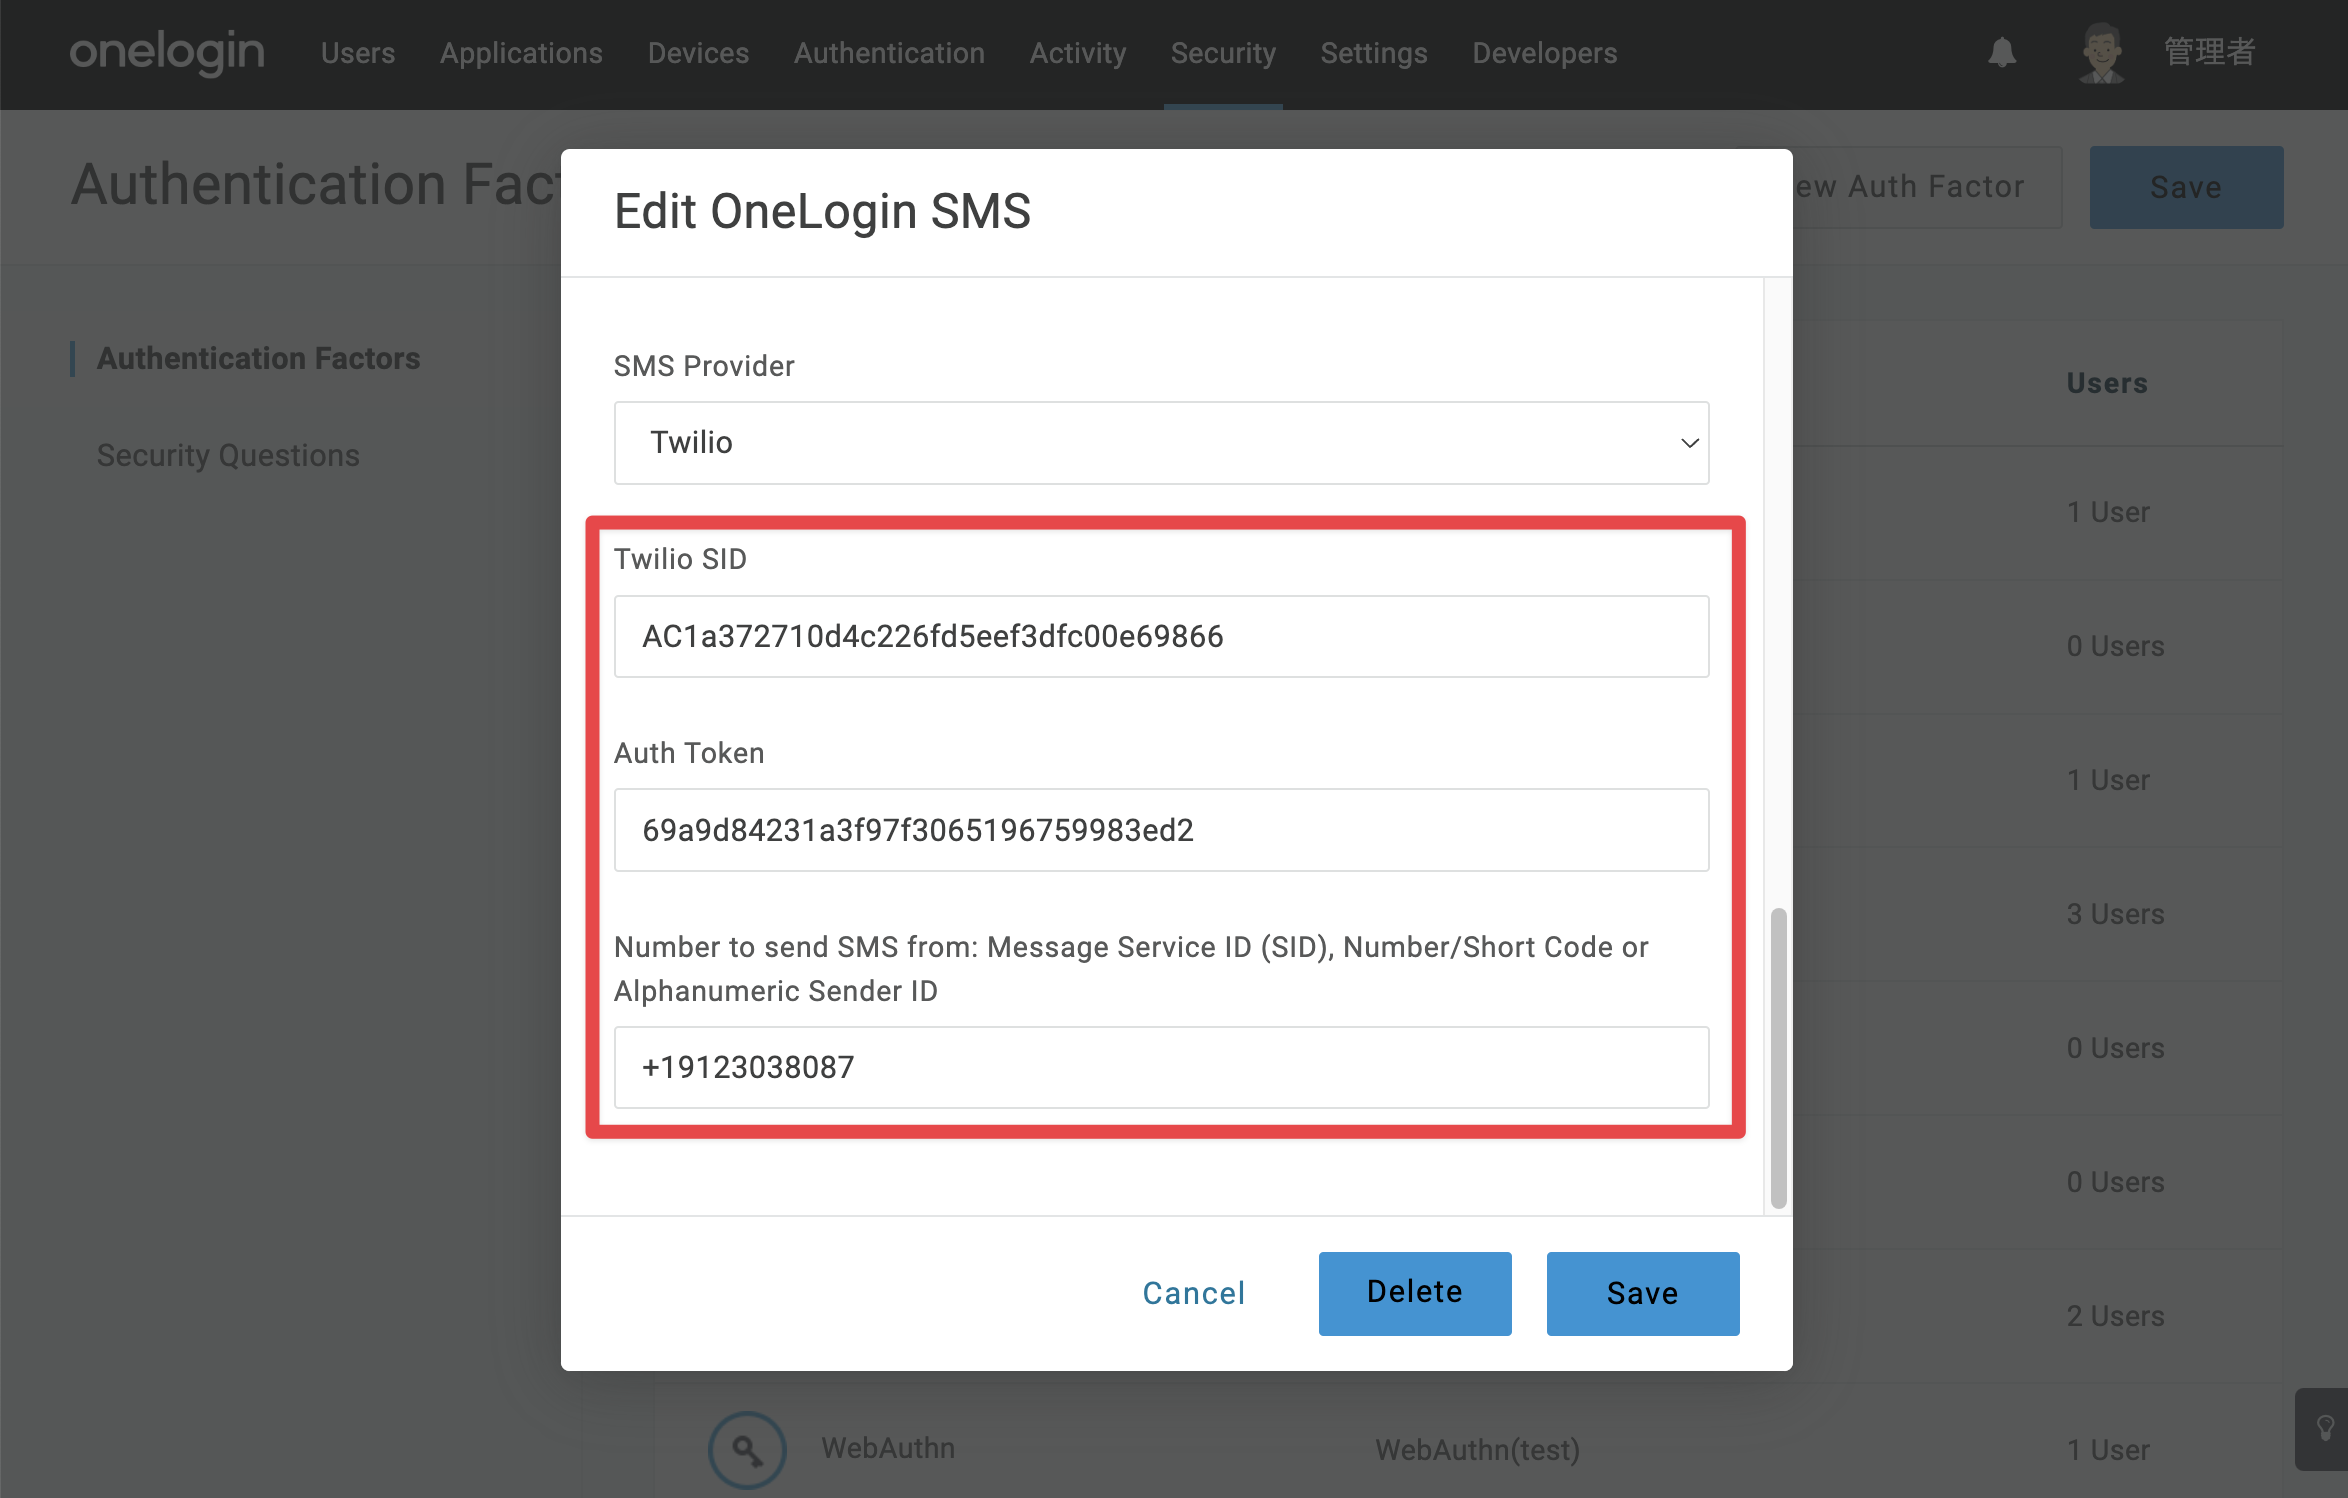Click the SMS sender number field
Image resolution: width=2348 pixels, height=1498 pixels.
coord(1161,1067)
